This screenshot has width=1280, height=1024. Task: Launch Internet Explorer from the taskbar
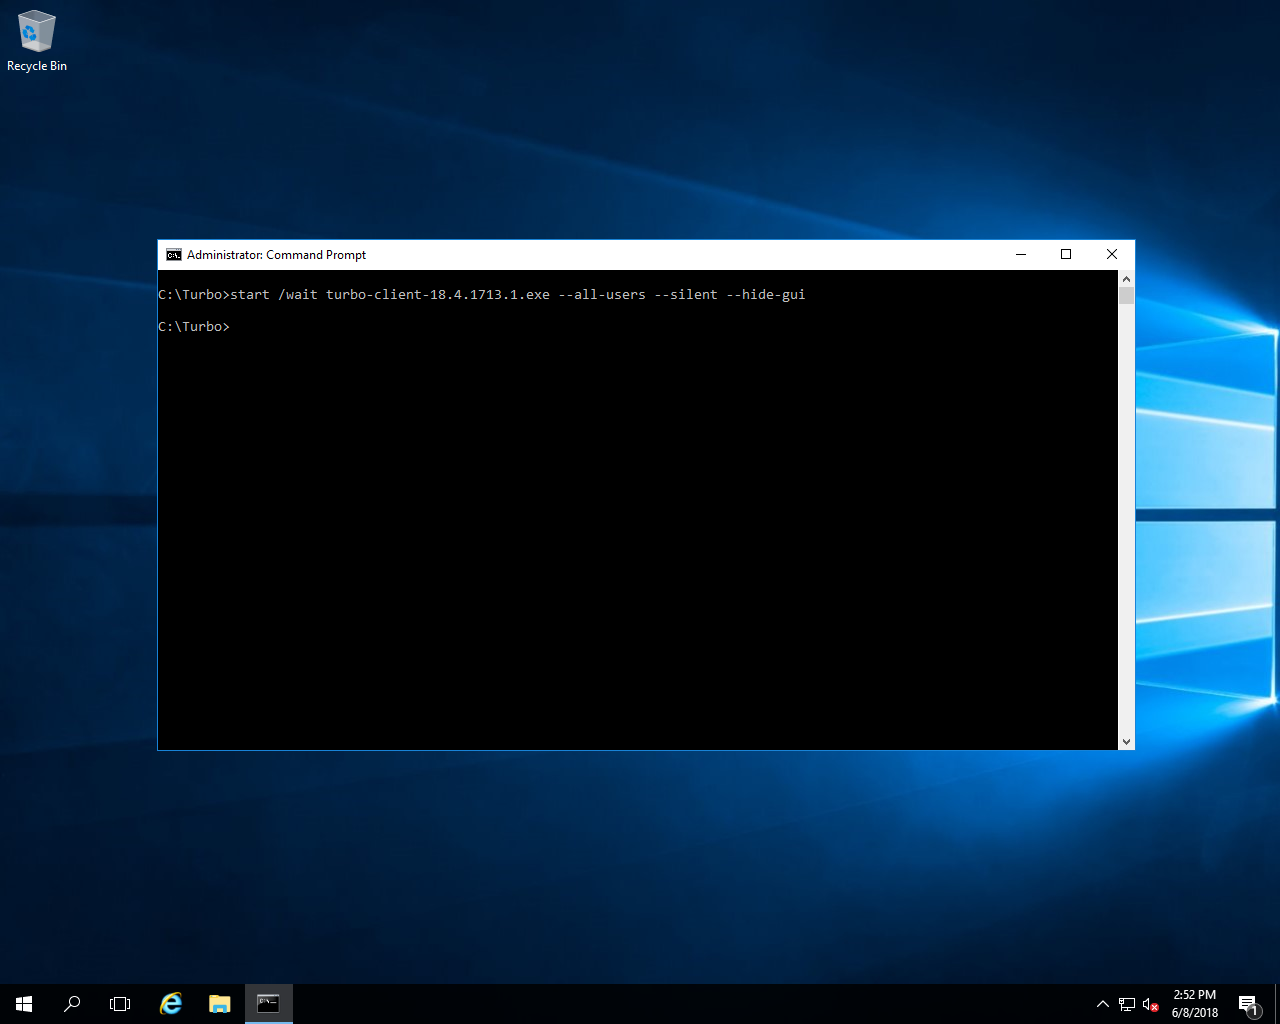(x=170, y=1003)
